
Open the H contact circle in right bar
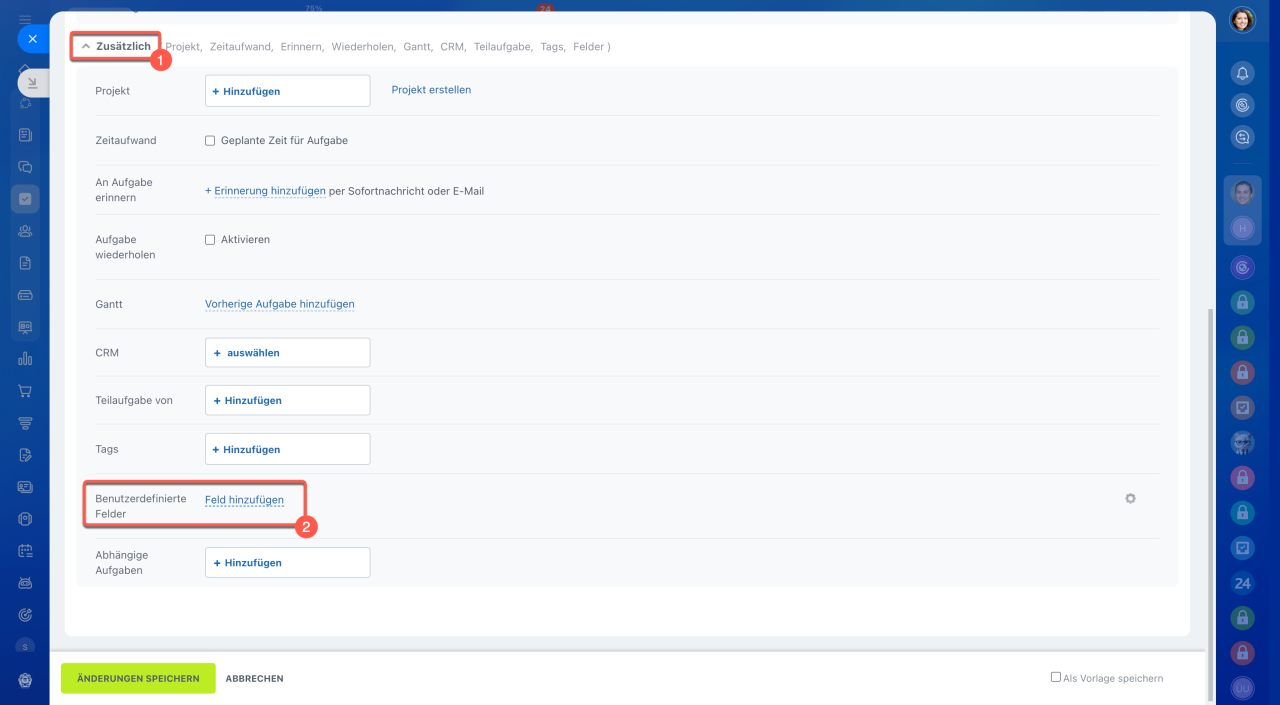(1242, 228)
